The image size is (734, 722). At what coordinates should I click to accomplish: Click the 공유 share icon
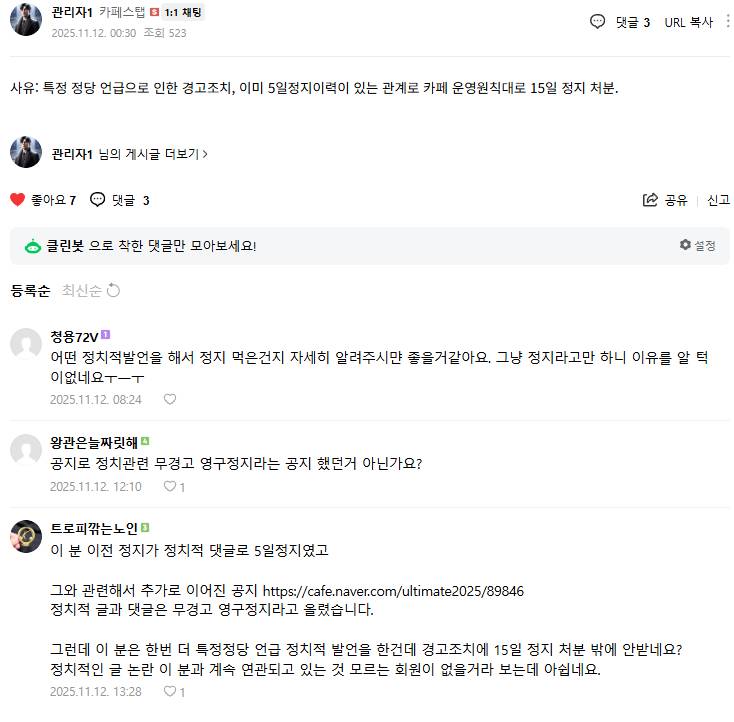point(651,200)
